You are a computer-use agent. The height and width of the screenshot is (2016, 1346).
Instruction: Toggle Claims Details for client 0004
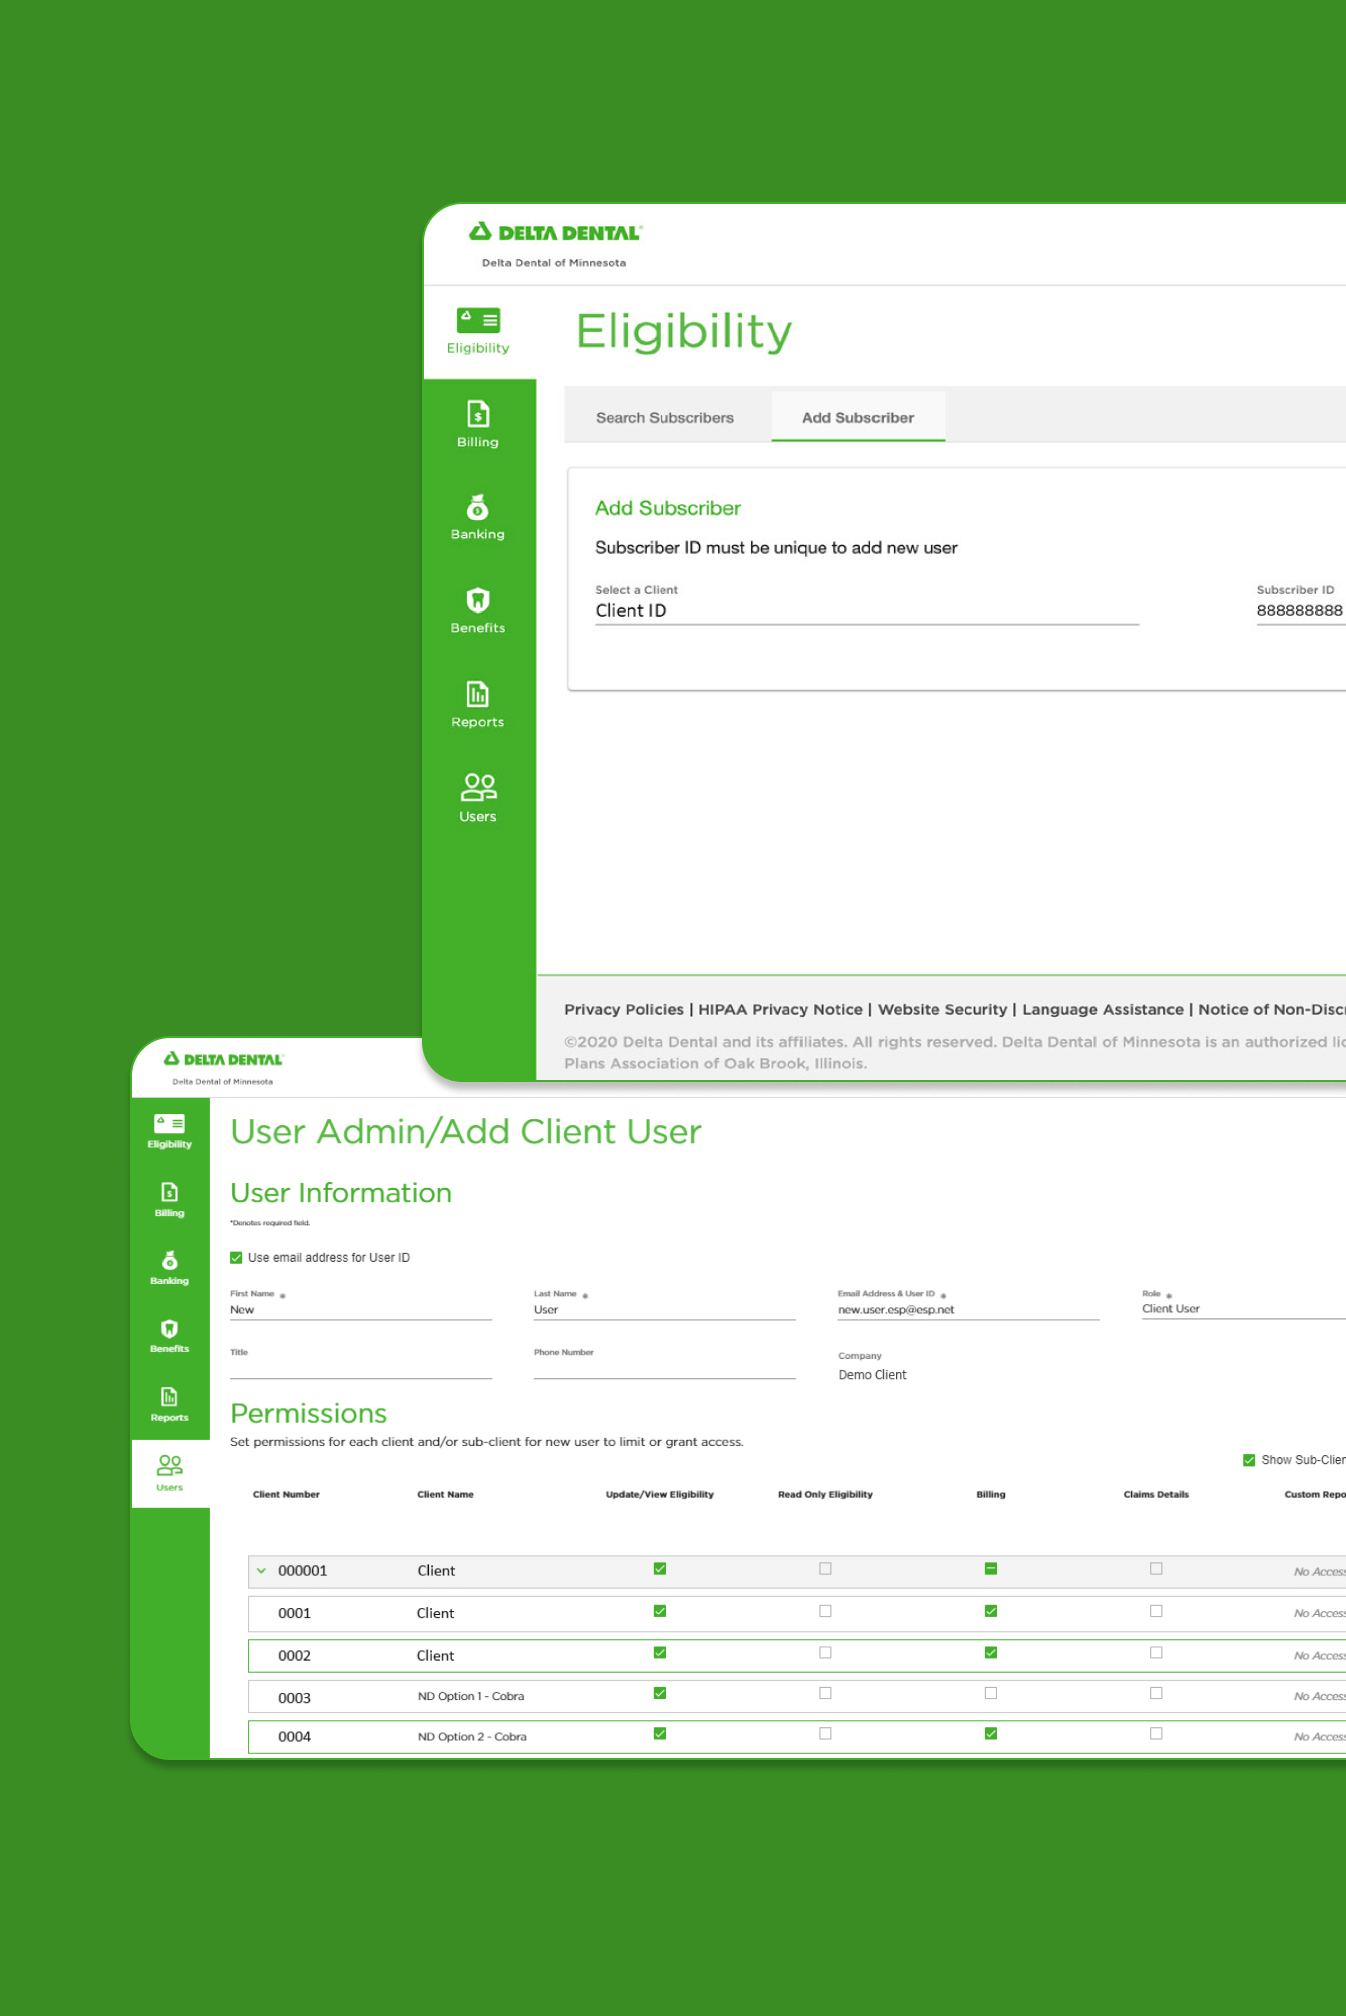pos(1156,1734)
